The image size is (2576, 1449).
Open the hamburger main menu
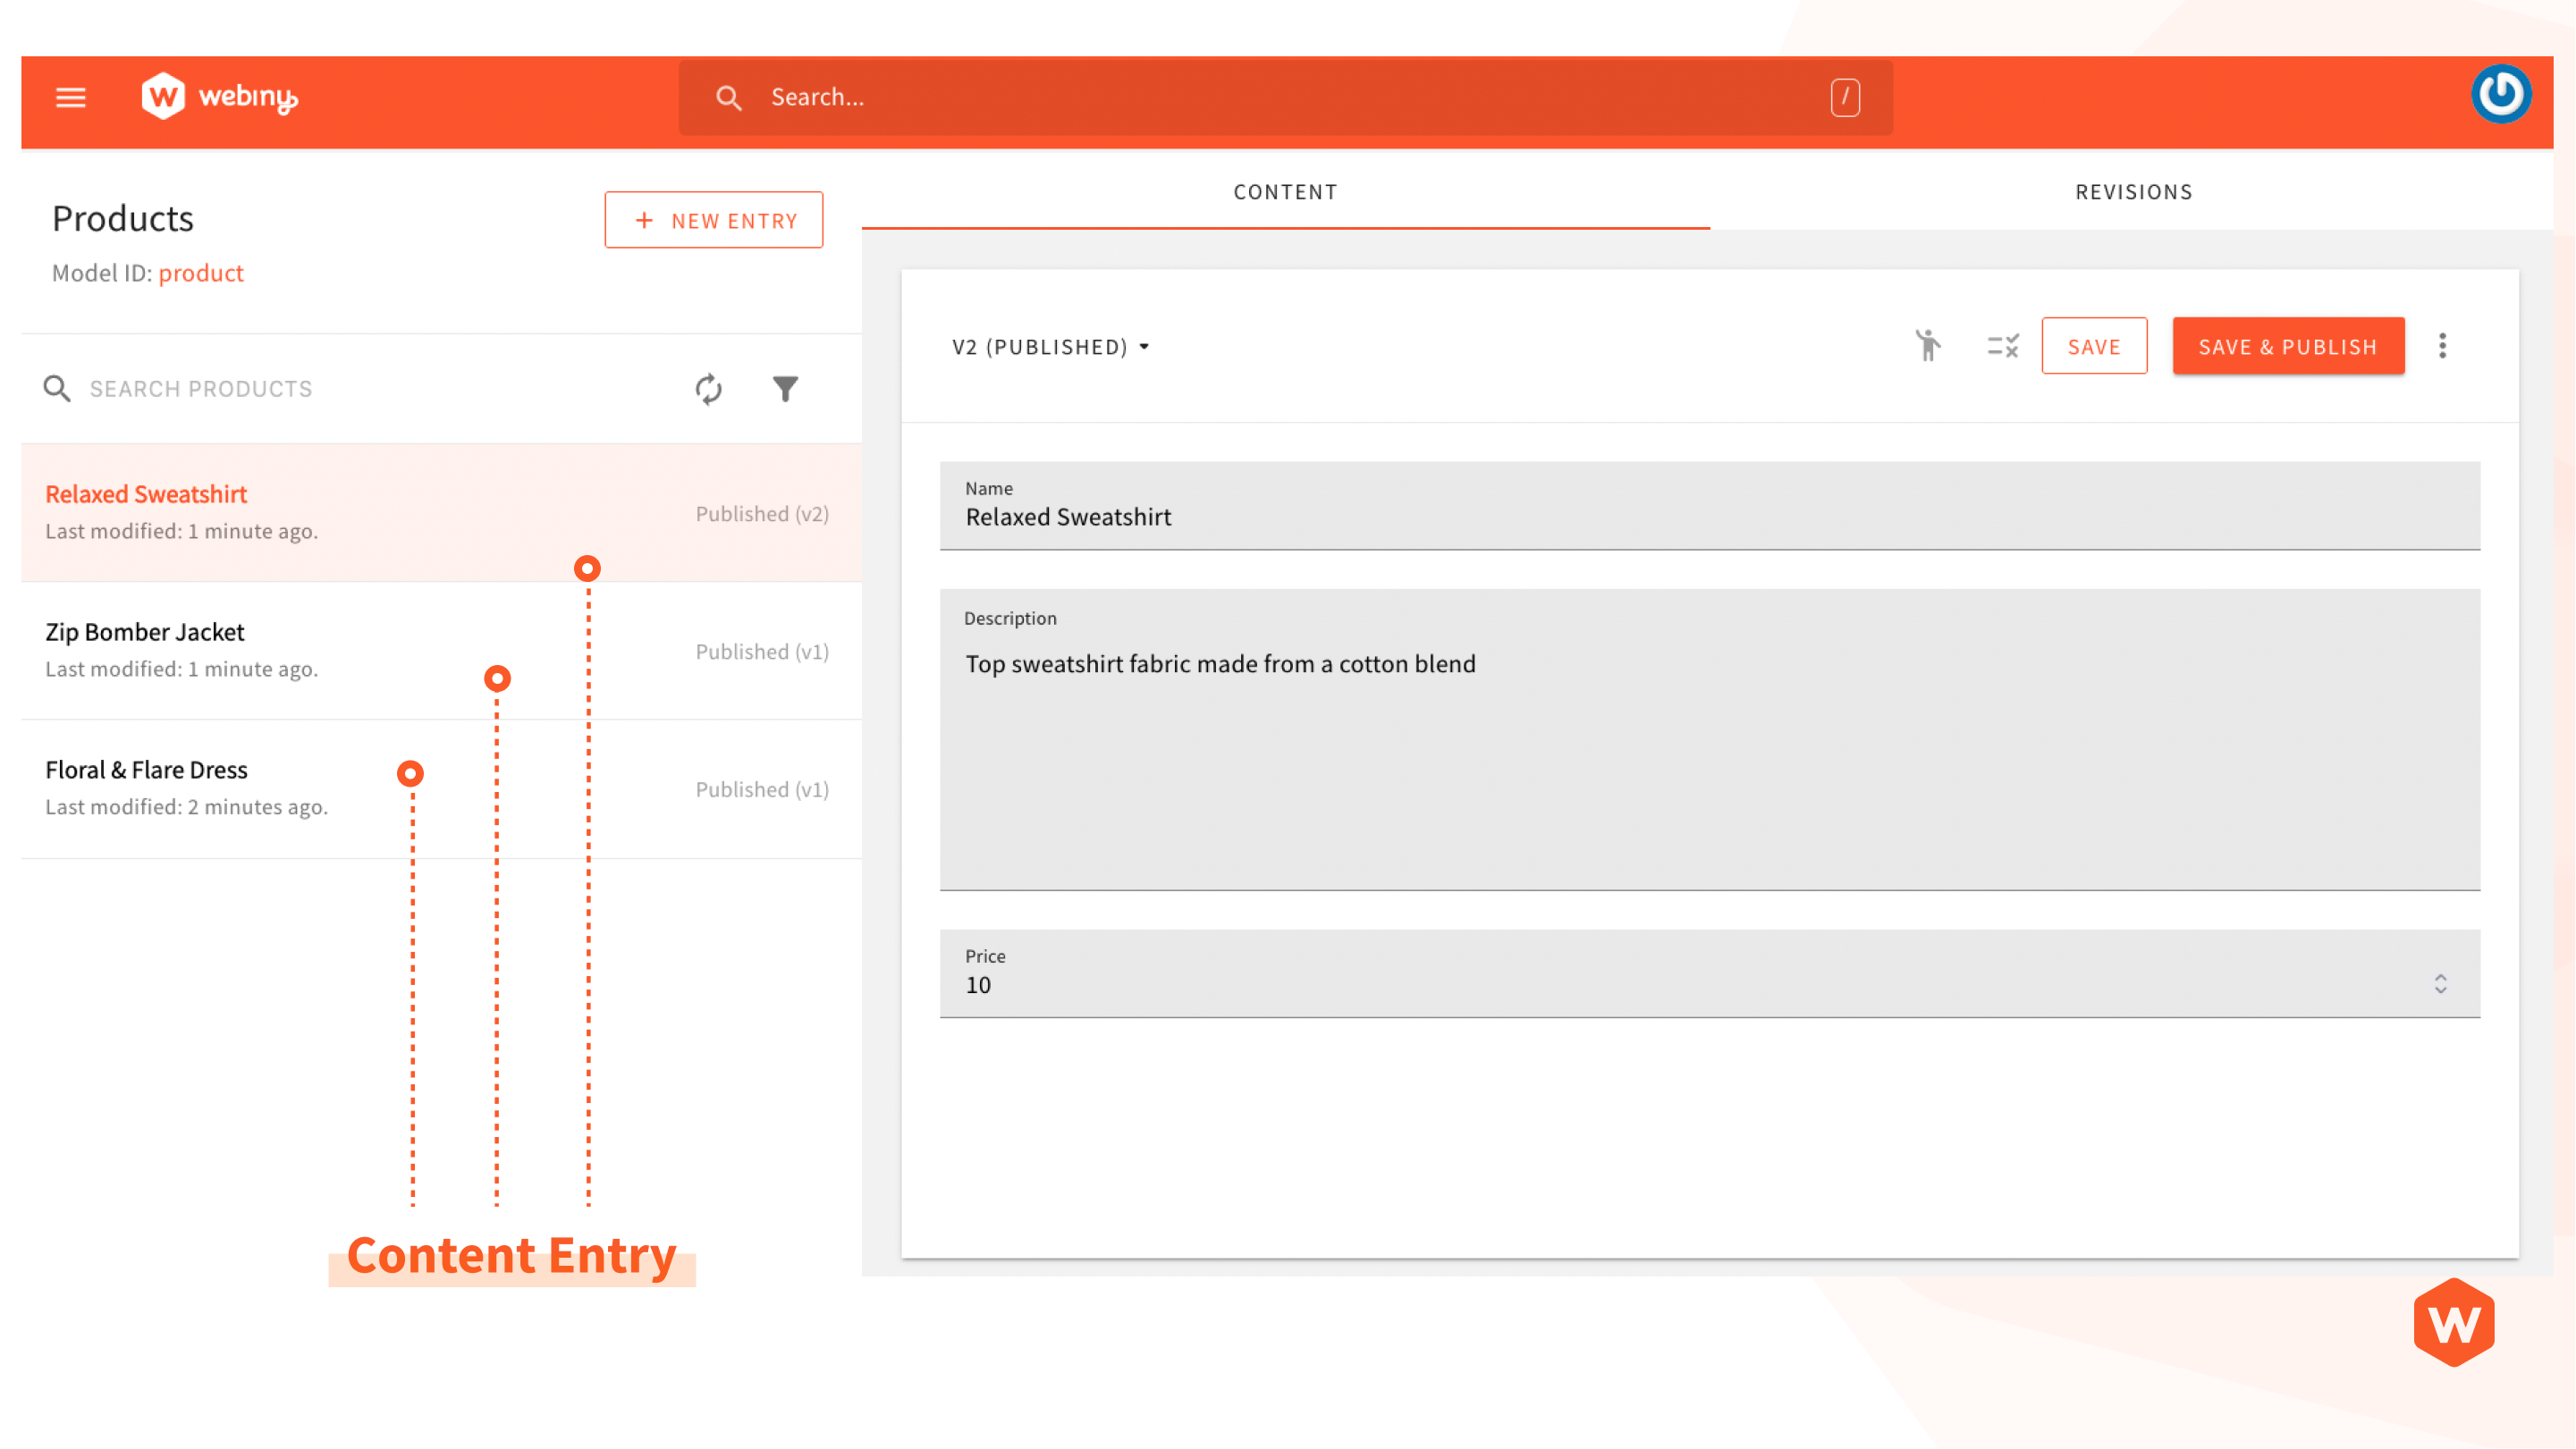[70, 97]
